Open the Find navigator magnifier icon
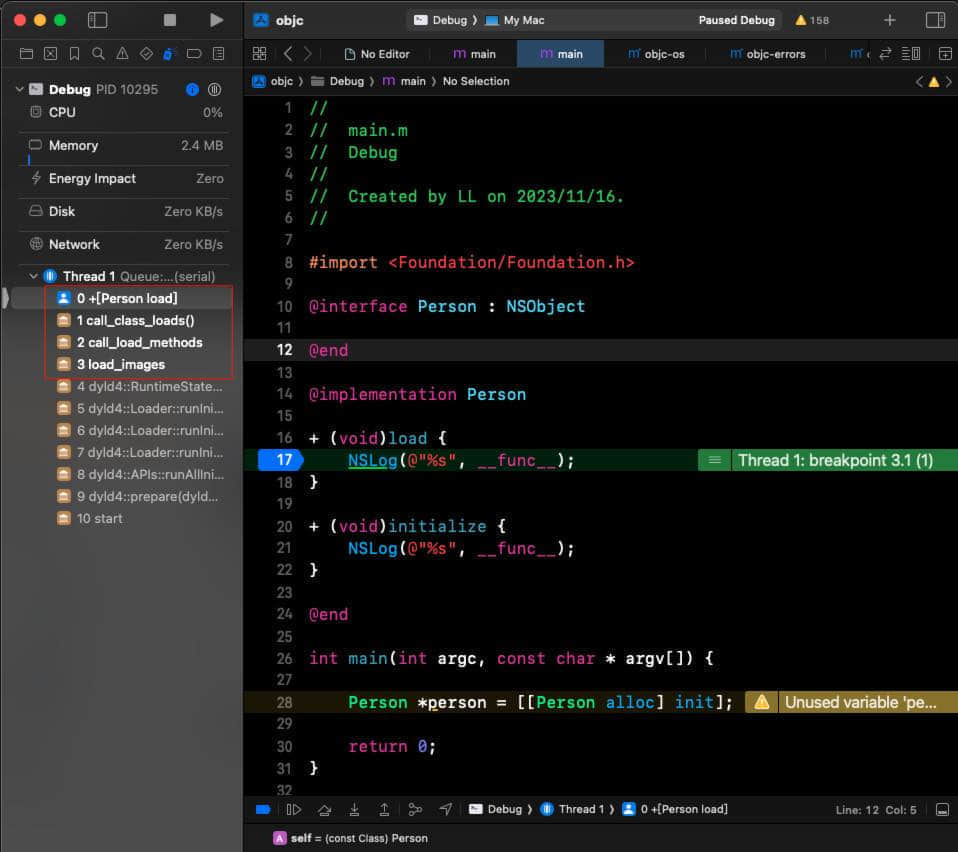Screen dimensions: 958x852 click(98, 53)
